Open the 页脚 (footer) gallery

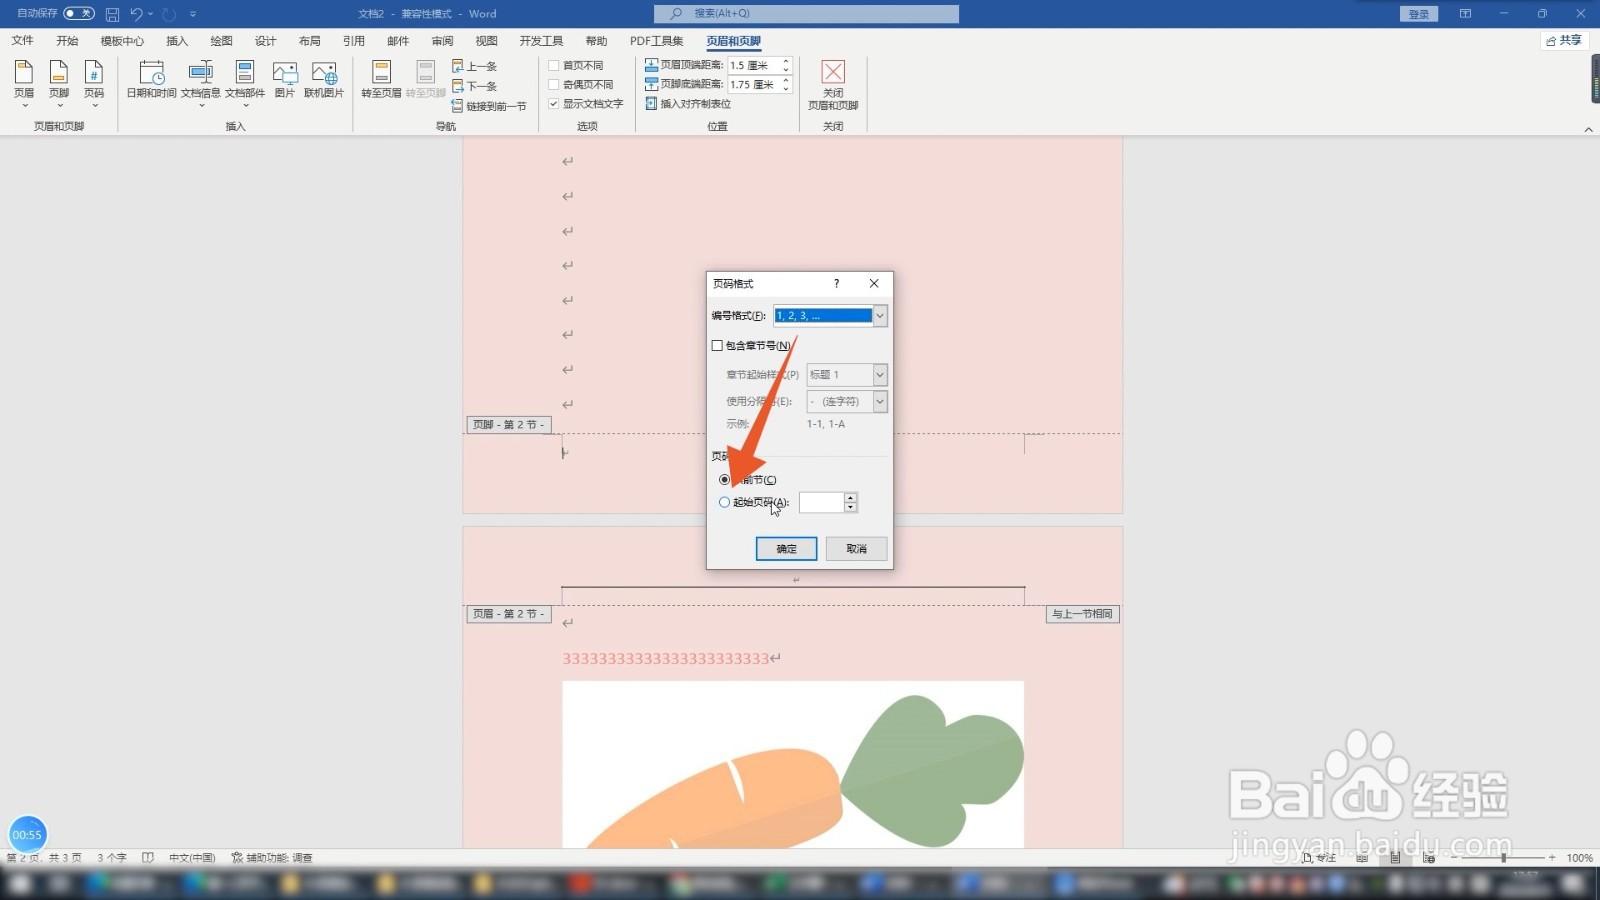59,82
